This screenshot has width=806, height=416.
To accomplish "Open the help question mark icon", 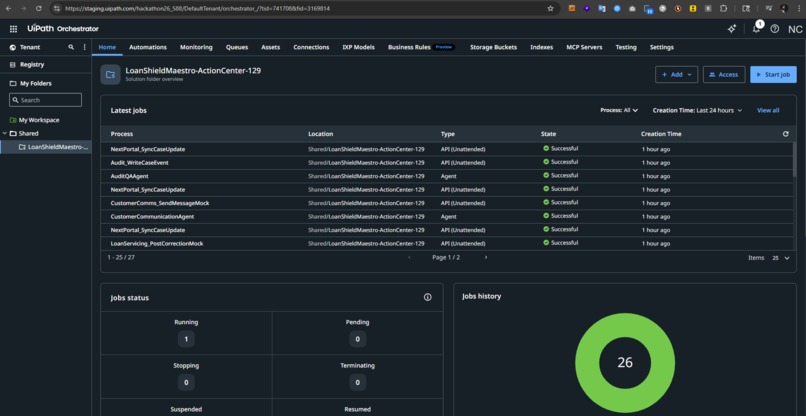I will point(775,29).
